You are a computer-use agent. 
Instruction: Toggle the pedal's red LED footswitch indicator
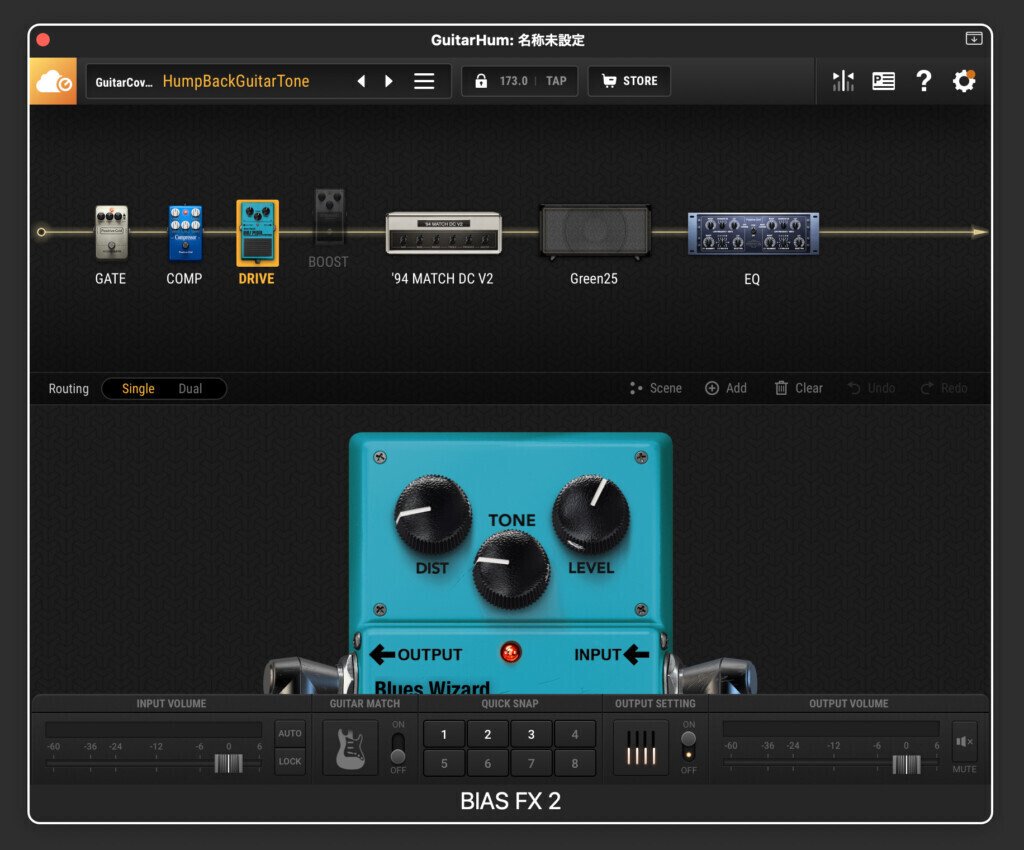tap(510, 652)
